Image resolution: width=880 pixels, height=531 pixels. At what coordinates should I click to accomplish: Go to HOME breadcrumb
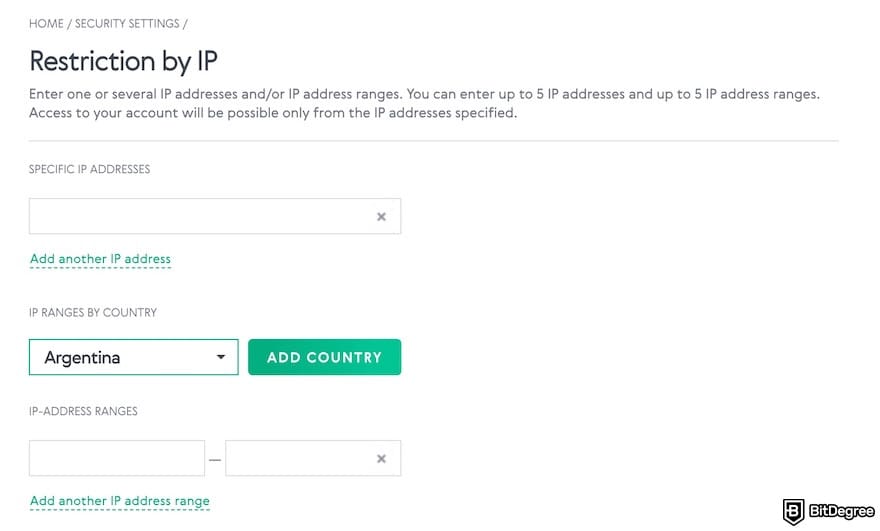pyautogui.click(x=46, y=23)
